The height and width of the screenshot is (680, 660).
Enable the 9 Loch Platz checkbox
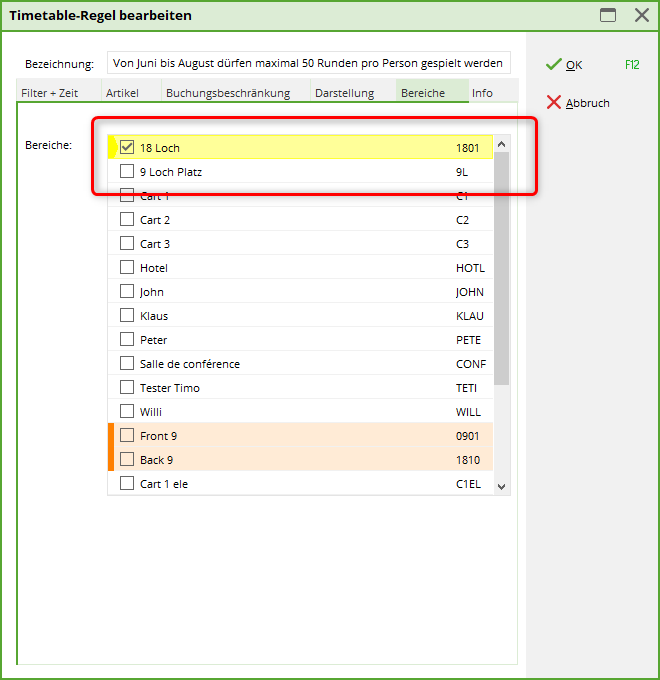point(127,171)
